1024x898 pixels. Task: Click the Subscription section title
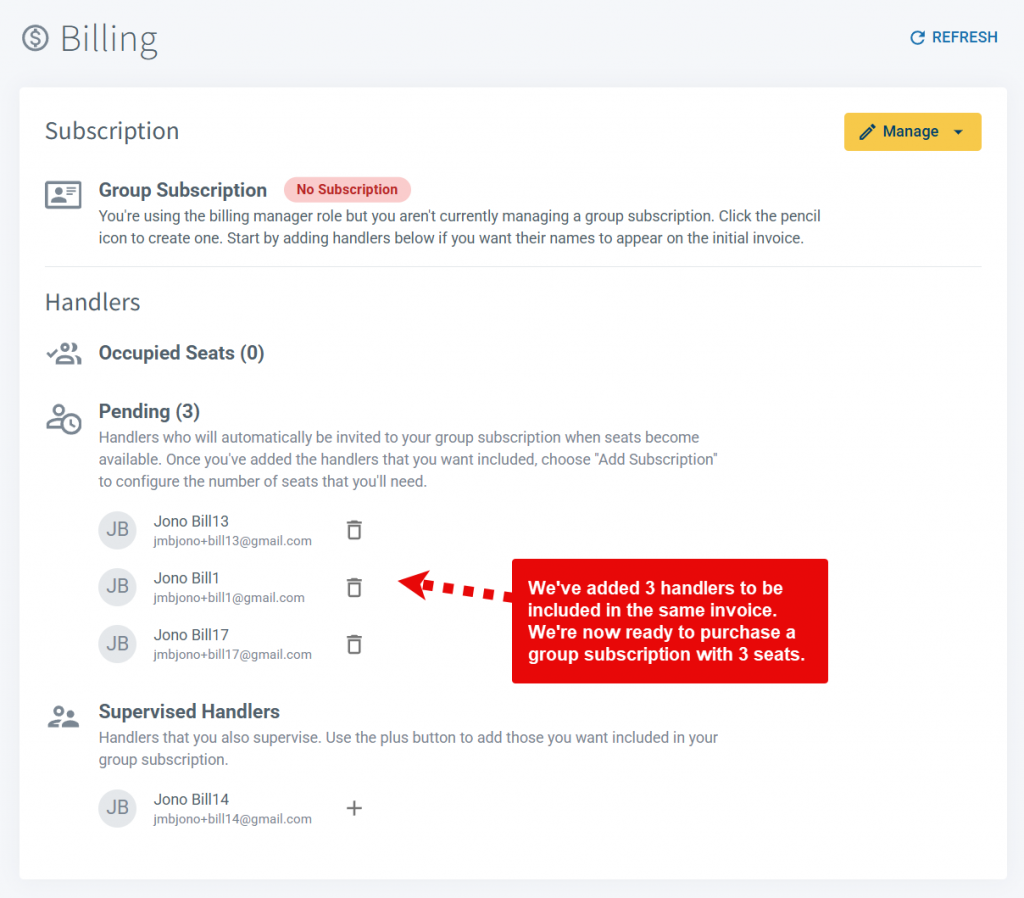[111, 131]
